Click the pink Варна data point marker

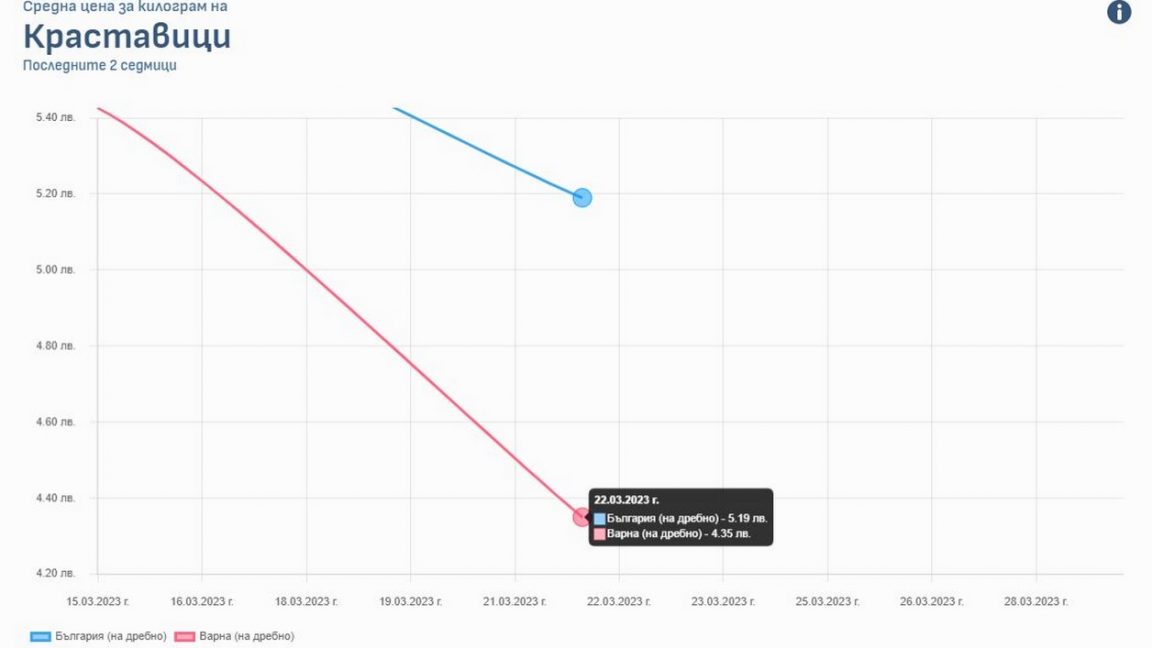581,517
